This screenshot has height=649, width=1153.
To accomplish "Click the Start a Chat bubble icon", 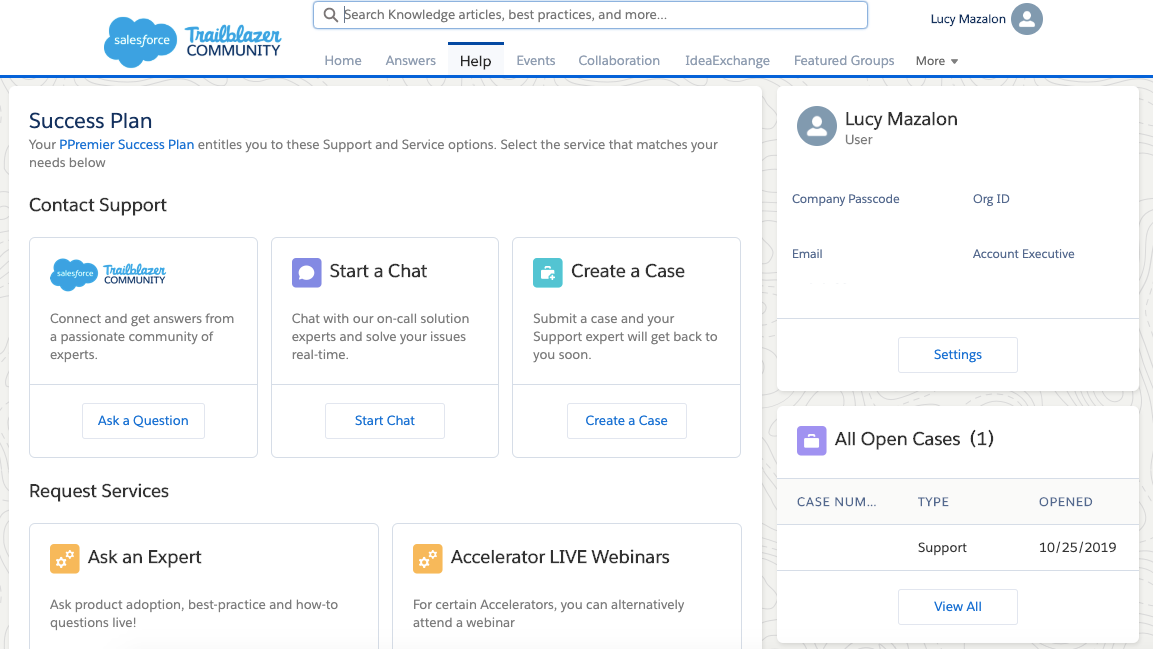I will pos(307,273).
